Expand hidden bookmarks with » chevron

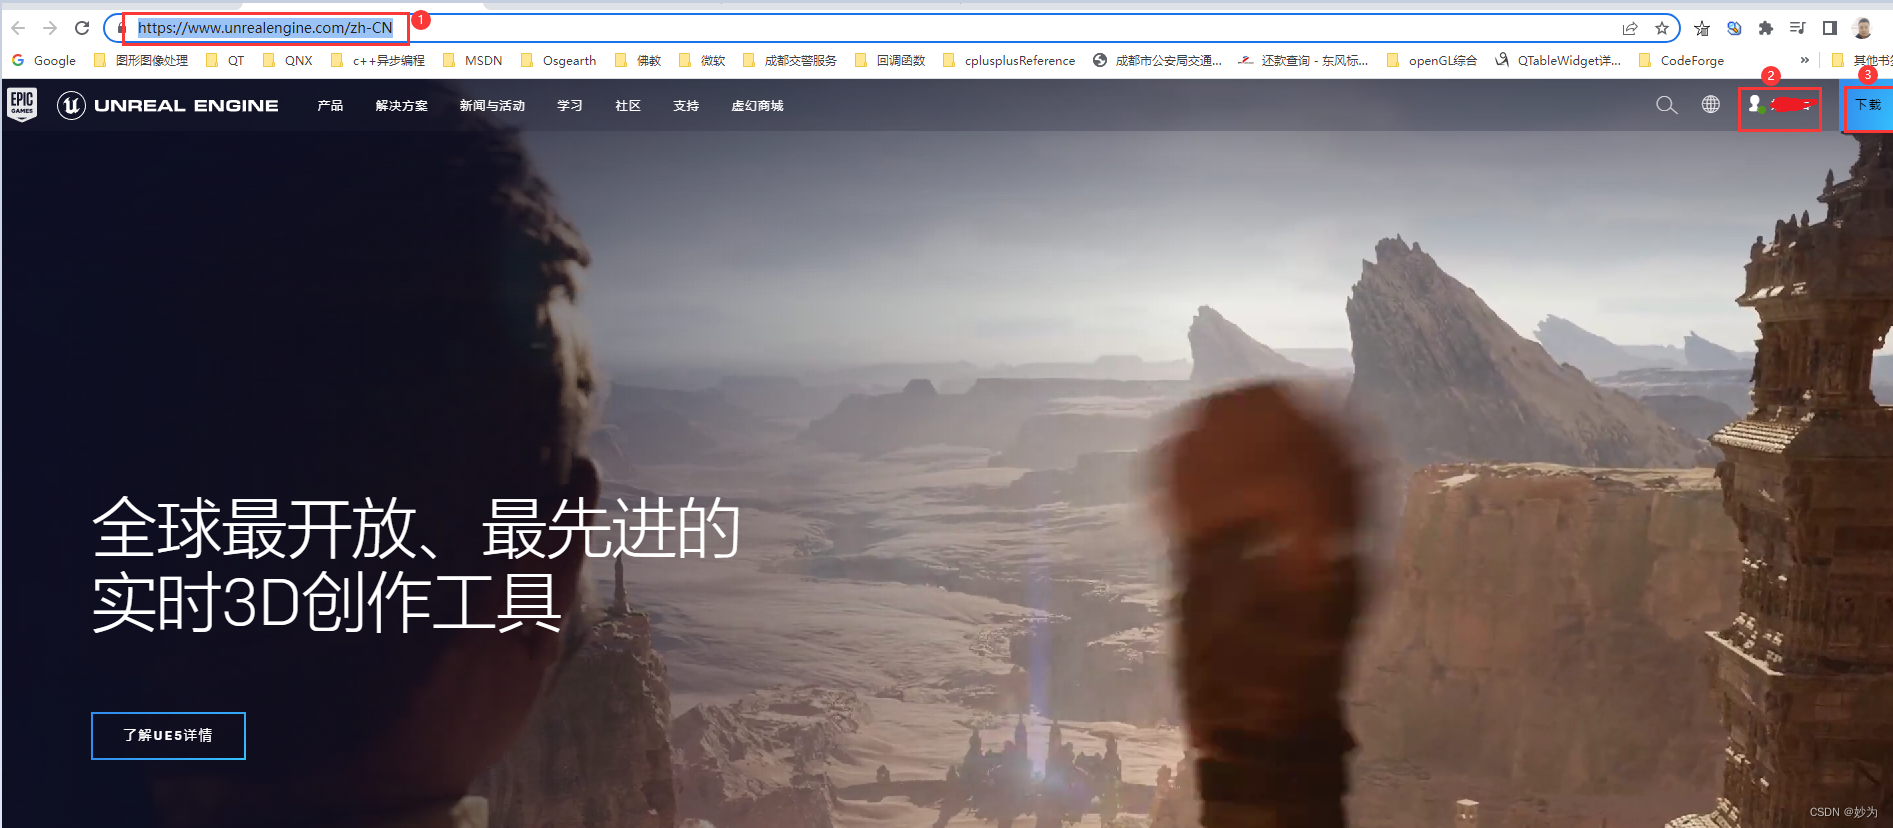pyautogui.click(x=1804, y=60)
